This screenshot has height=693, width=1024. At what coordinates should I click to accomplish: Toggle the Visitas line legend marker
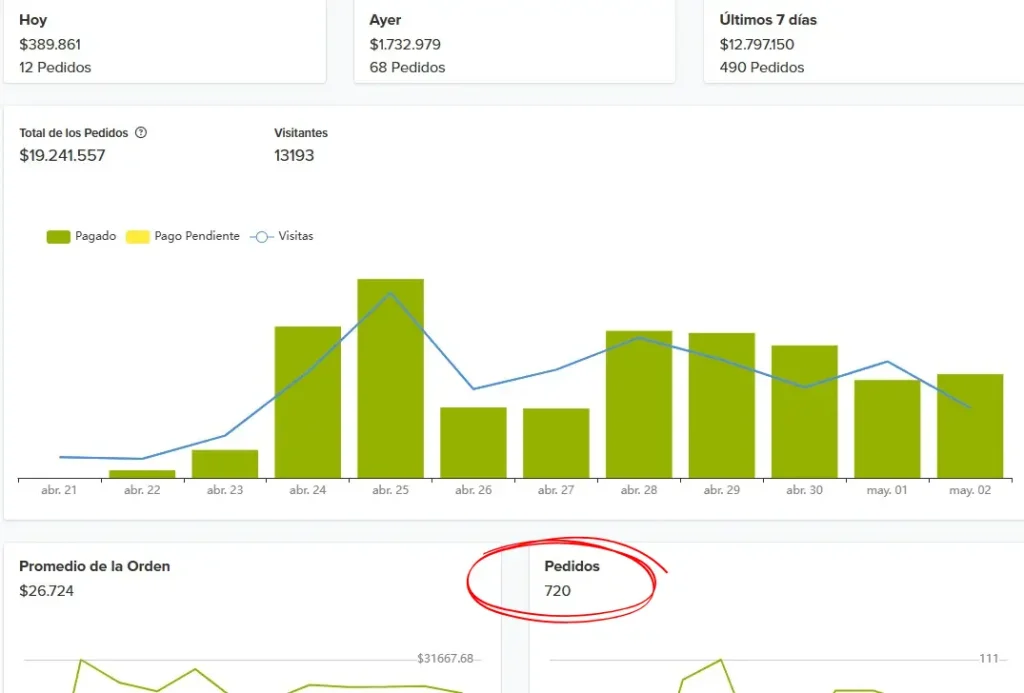262,237
